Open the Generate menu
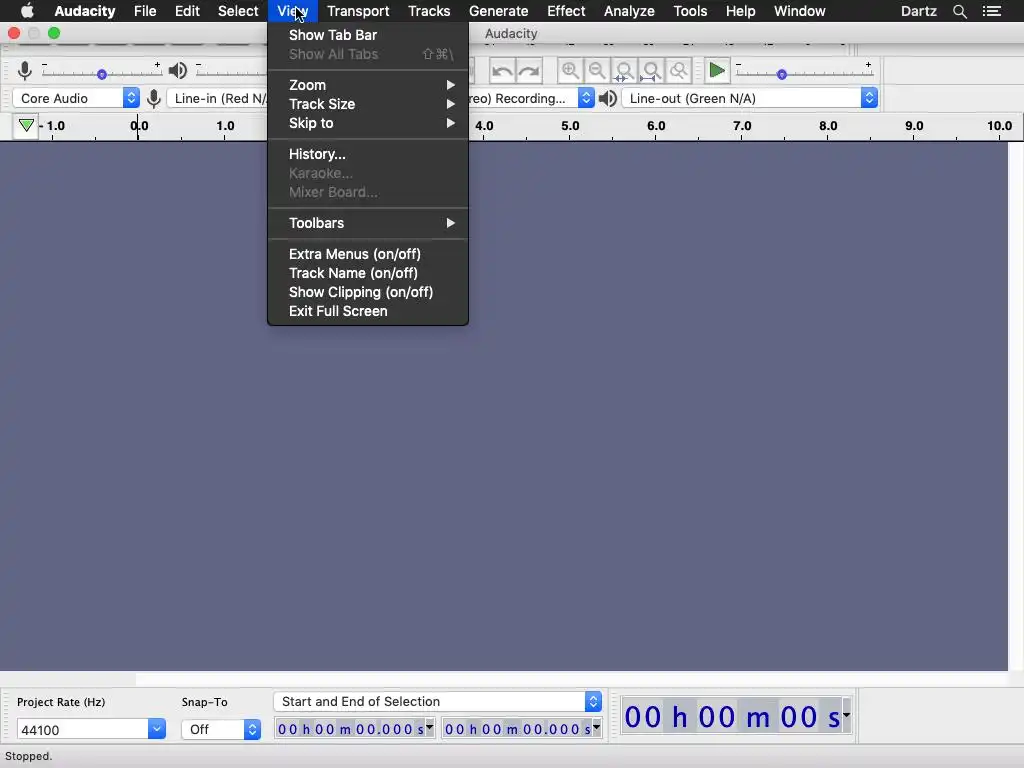 pos(498,11)
